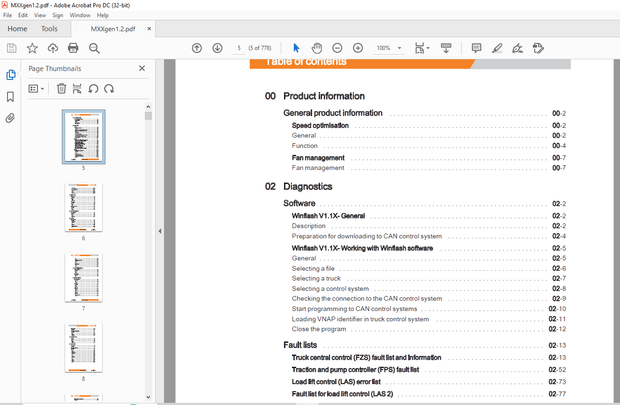Viewport: 620px width, 405px height.
Task: Select the Hand pan tool
Action: click(316, 48)
